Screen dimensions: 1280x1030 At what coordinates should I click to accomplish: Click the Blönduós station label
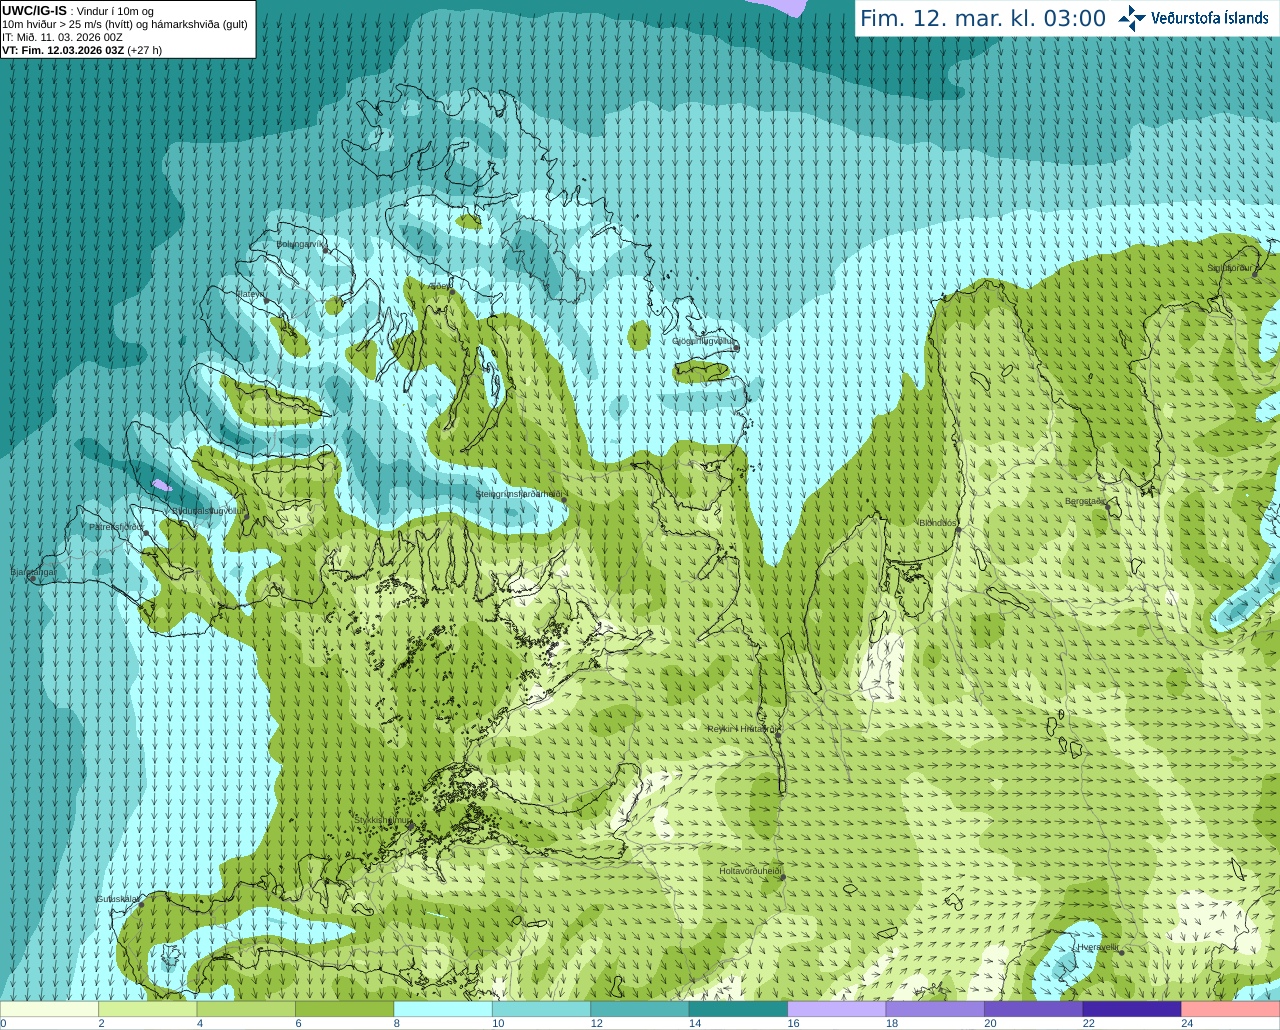tap(937, 523)
